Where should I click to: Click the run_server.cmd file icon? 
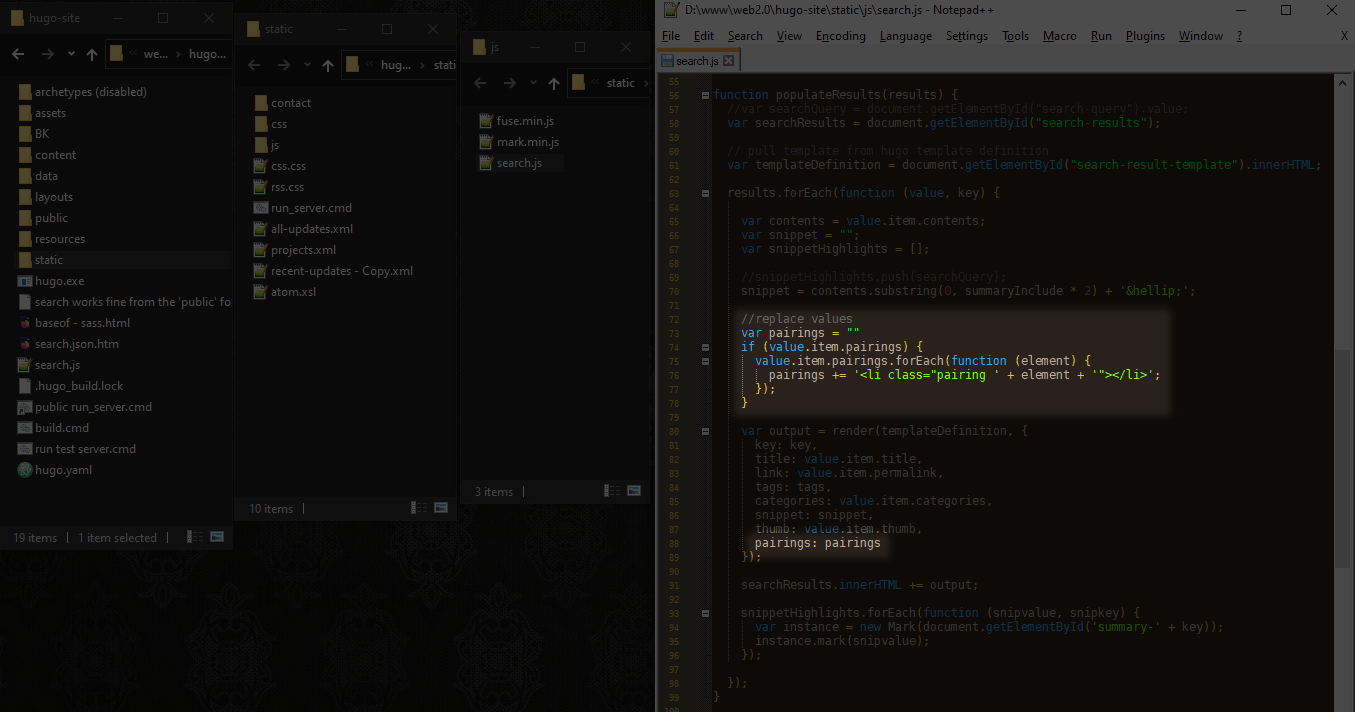click(x=261, y=208)
